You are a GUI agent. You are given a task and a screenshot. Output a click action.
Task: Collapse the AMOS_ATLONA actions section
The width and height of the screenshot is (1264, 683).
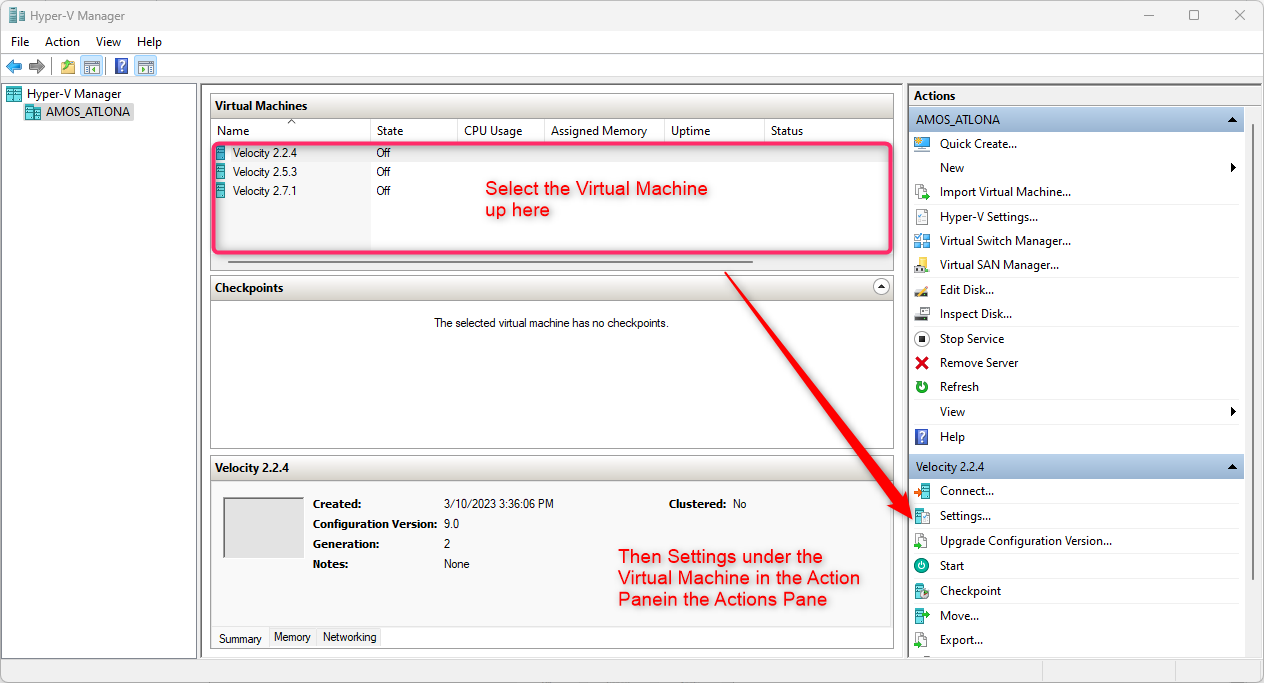tap(1233, 120)
